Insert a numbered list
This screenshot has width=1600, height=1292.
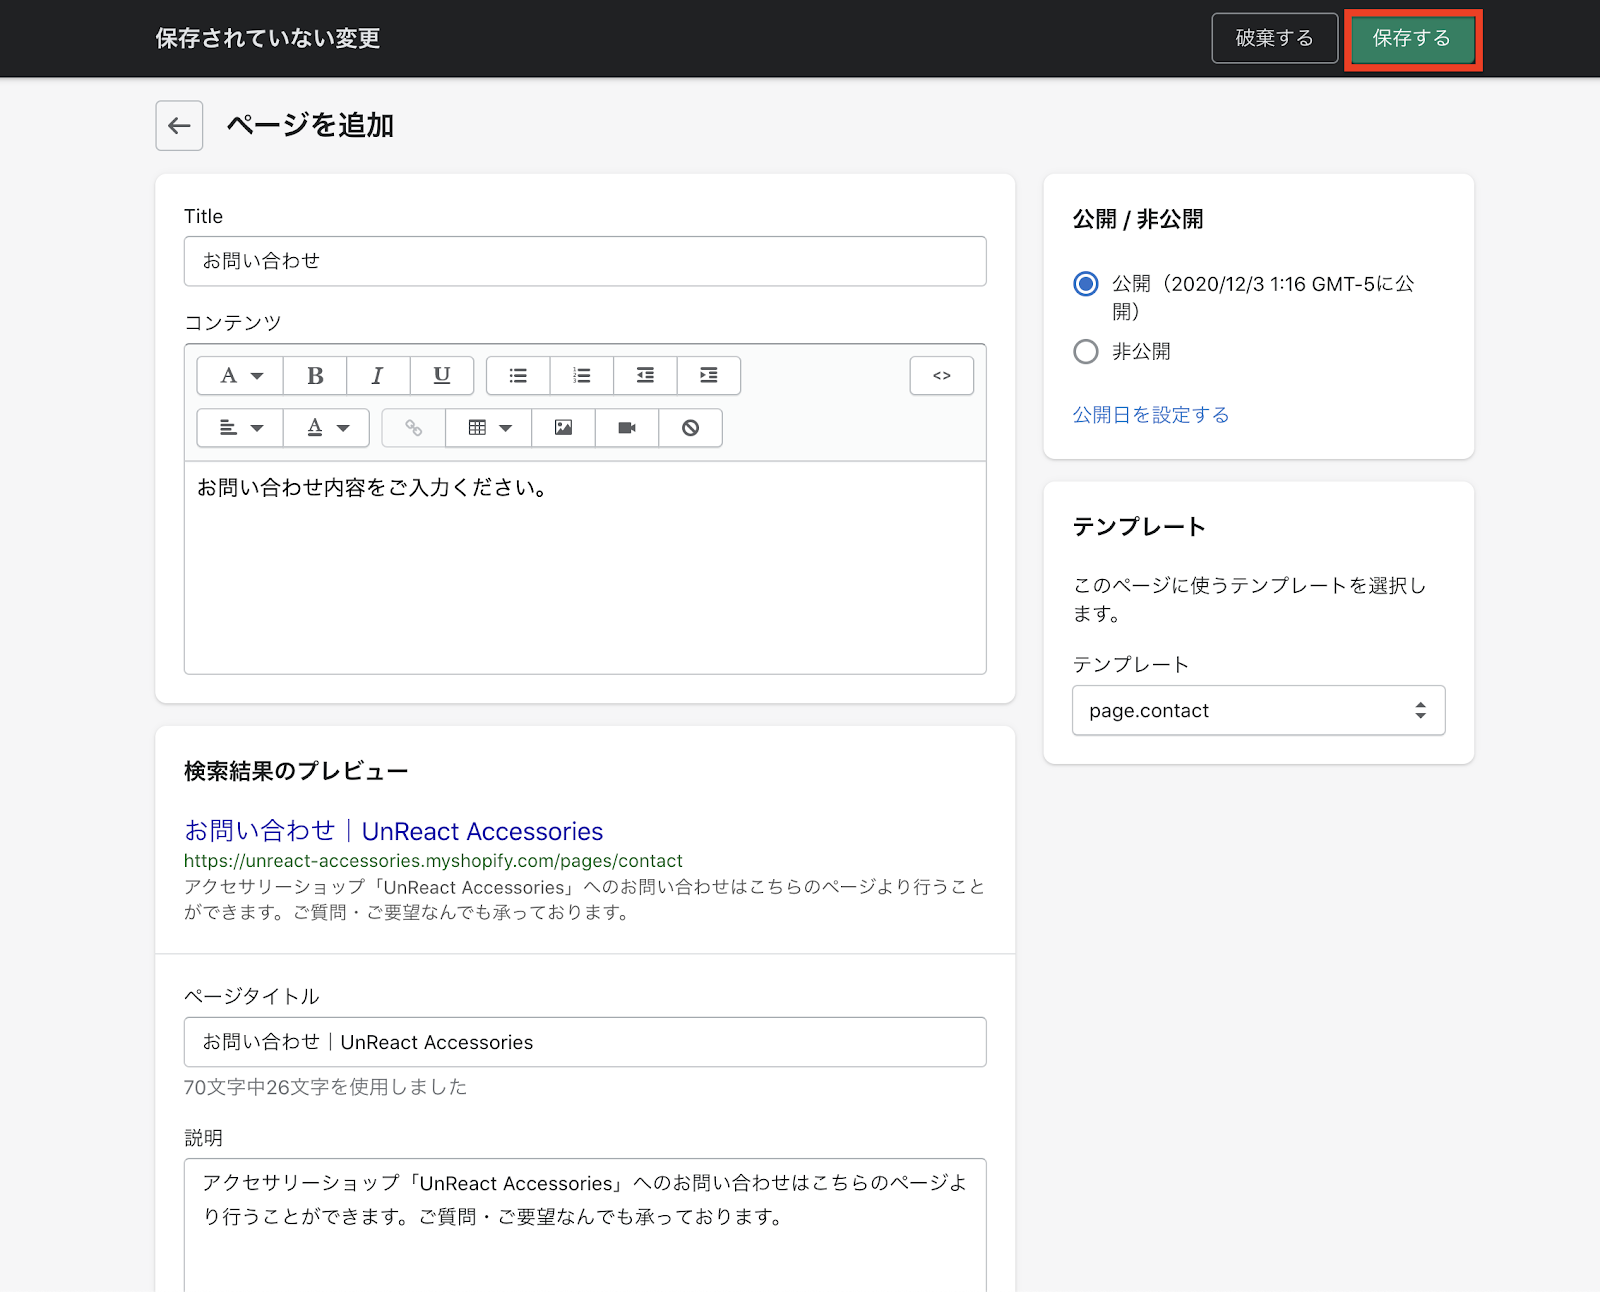[x=581, y=376]
